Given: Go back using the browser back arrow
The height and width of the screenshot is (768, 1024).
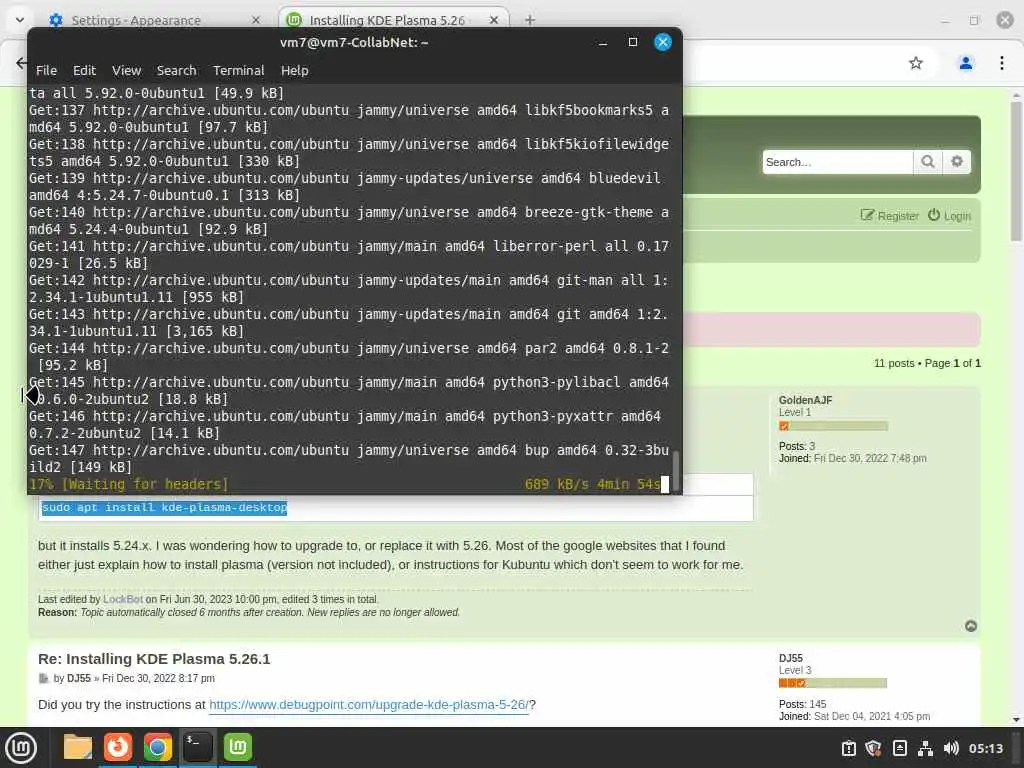Looking at the screenshot, I should coord(22,63).
